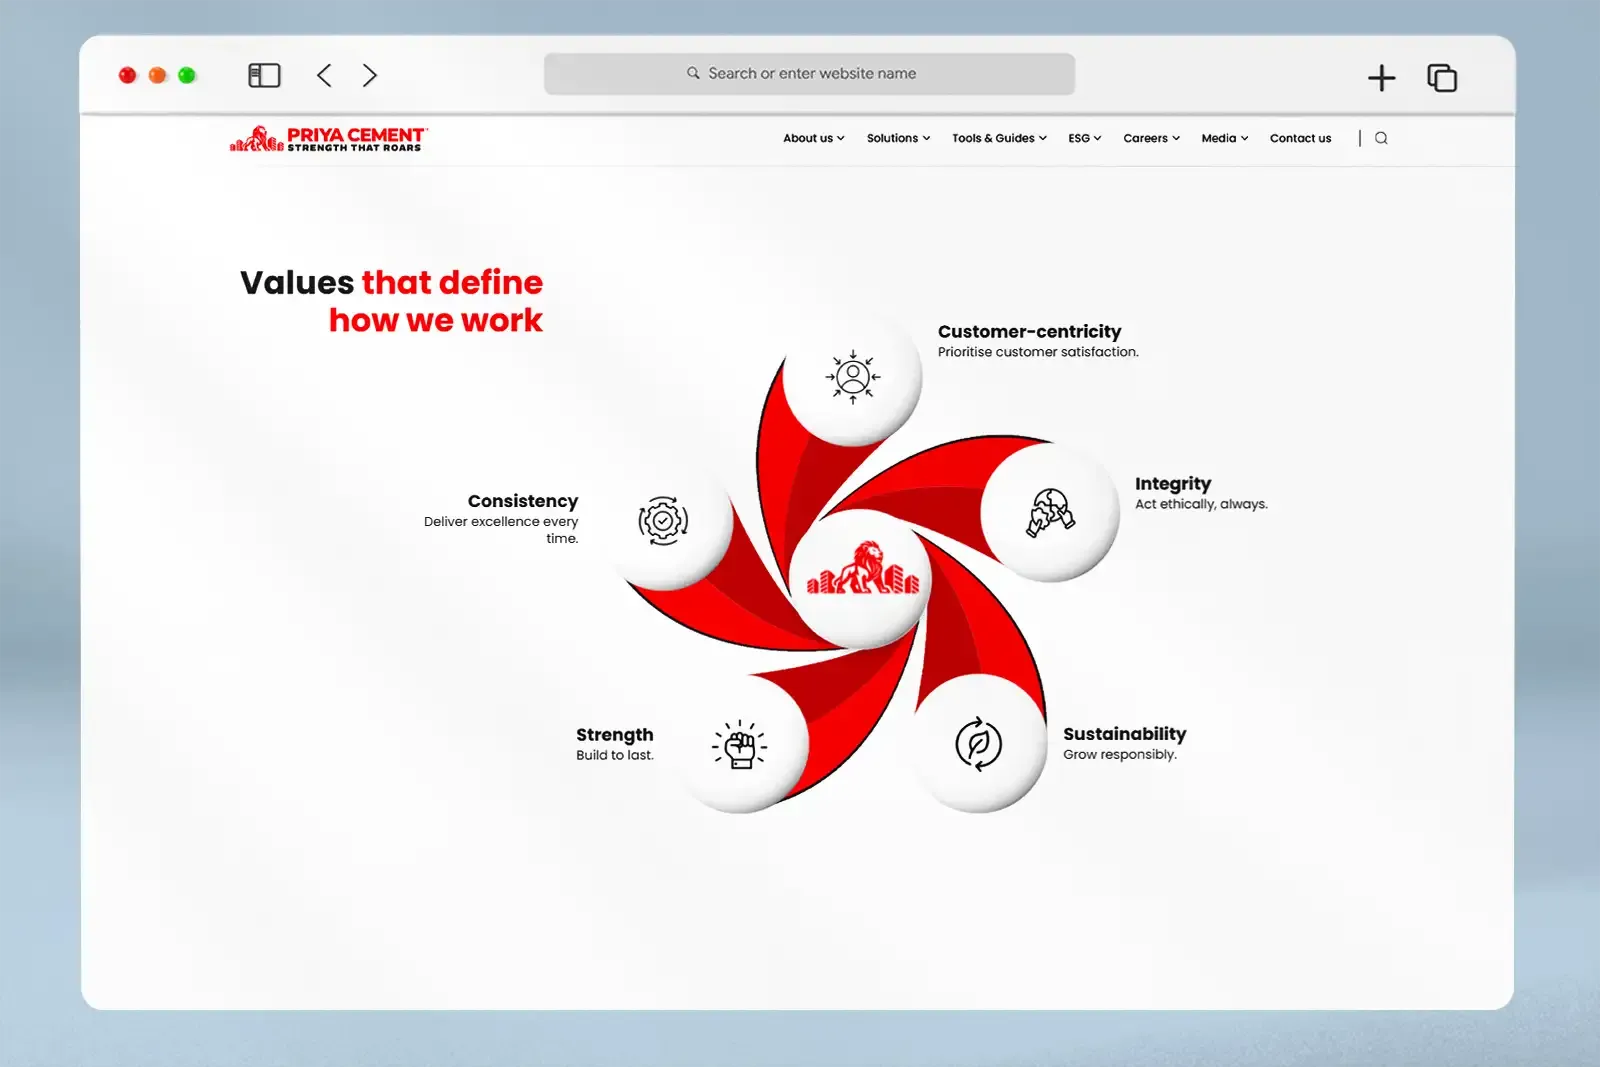Expand the Solutions dropdown menu
The height and width of the screenshot is (1067, 1600).
click(x=898, y=138)
